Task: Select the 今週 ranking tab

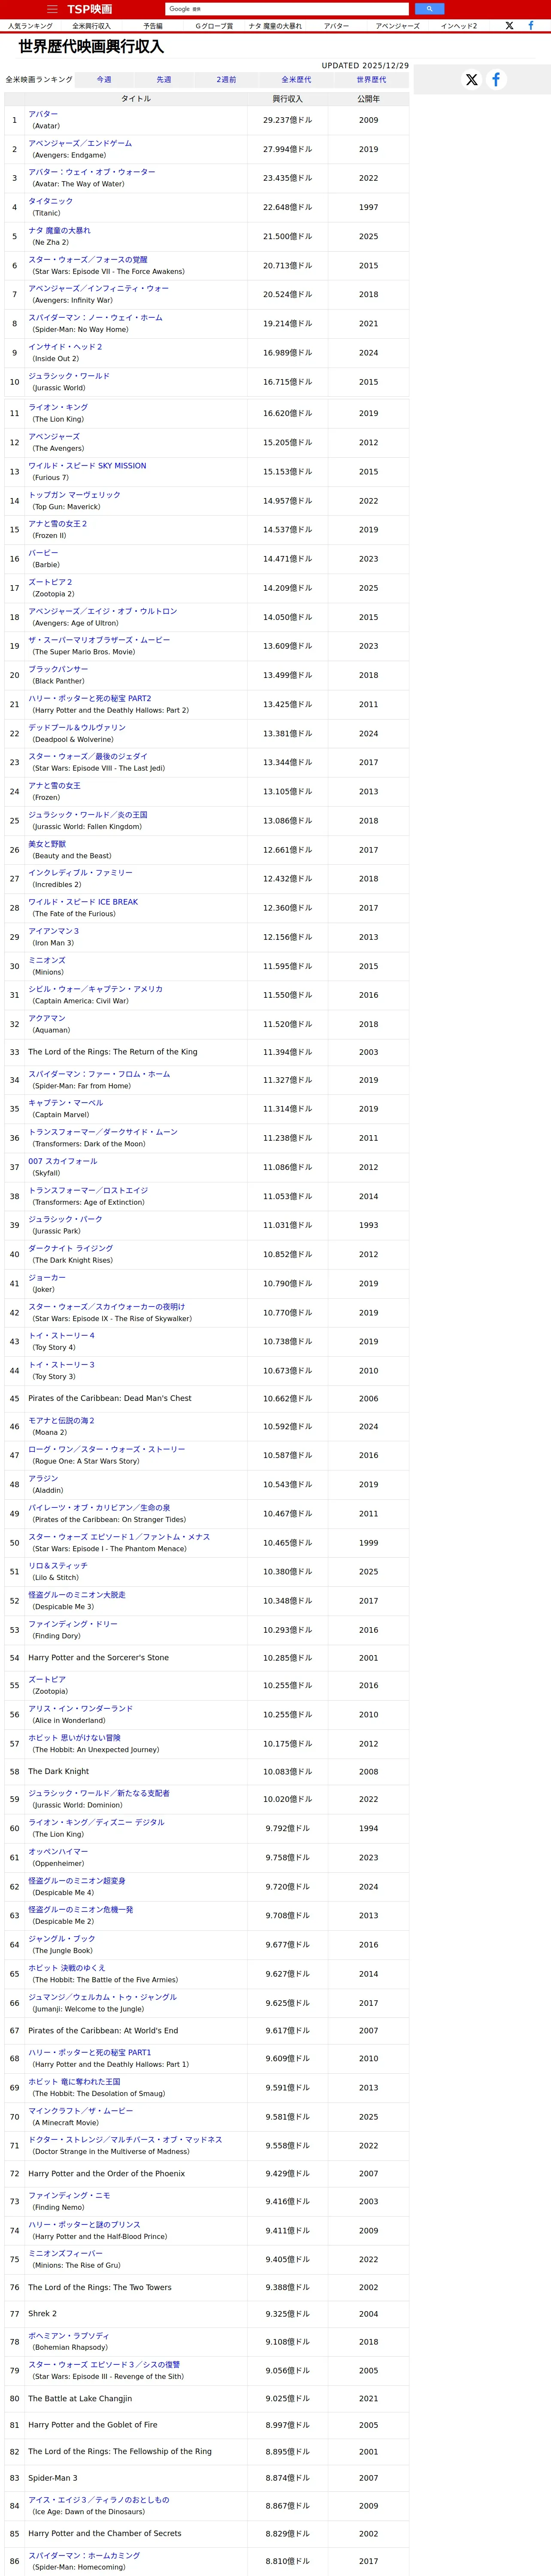Action: (x=104, y=79)
